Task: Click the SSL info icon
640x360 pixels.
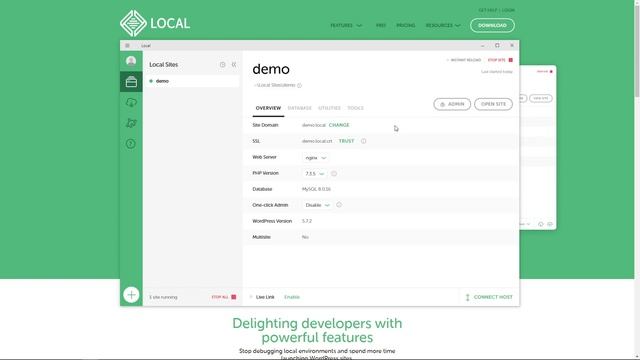Action: [x=363, y=141]
